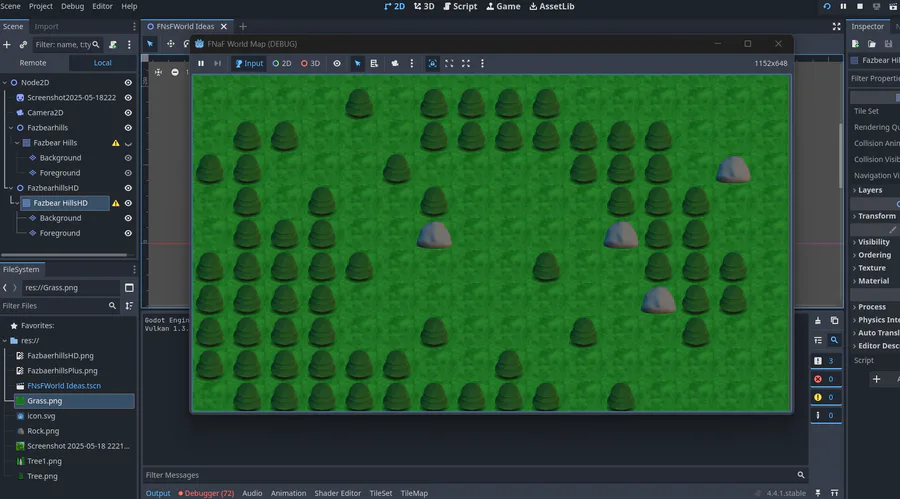The width and height of the screenshot is (900, 499).
Task: Click the next frame step button
Action: pos(218,63)
